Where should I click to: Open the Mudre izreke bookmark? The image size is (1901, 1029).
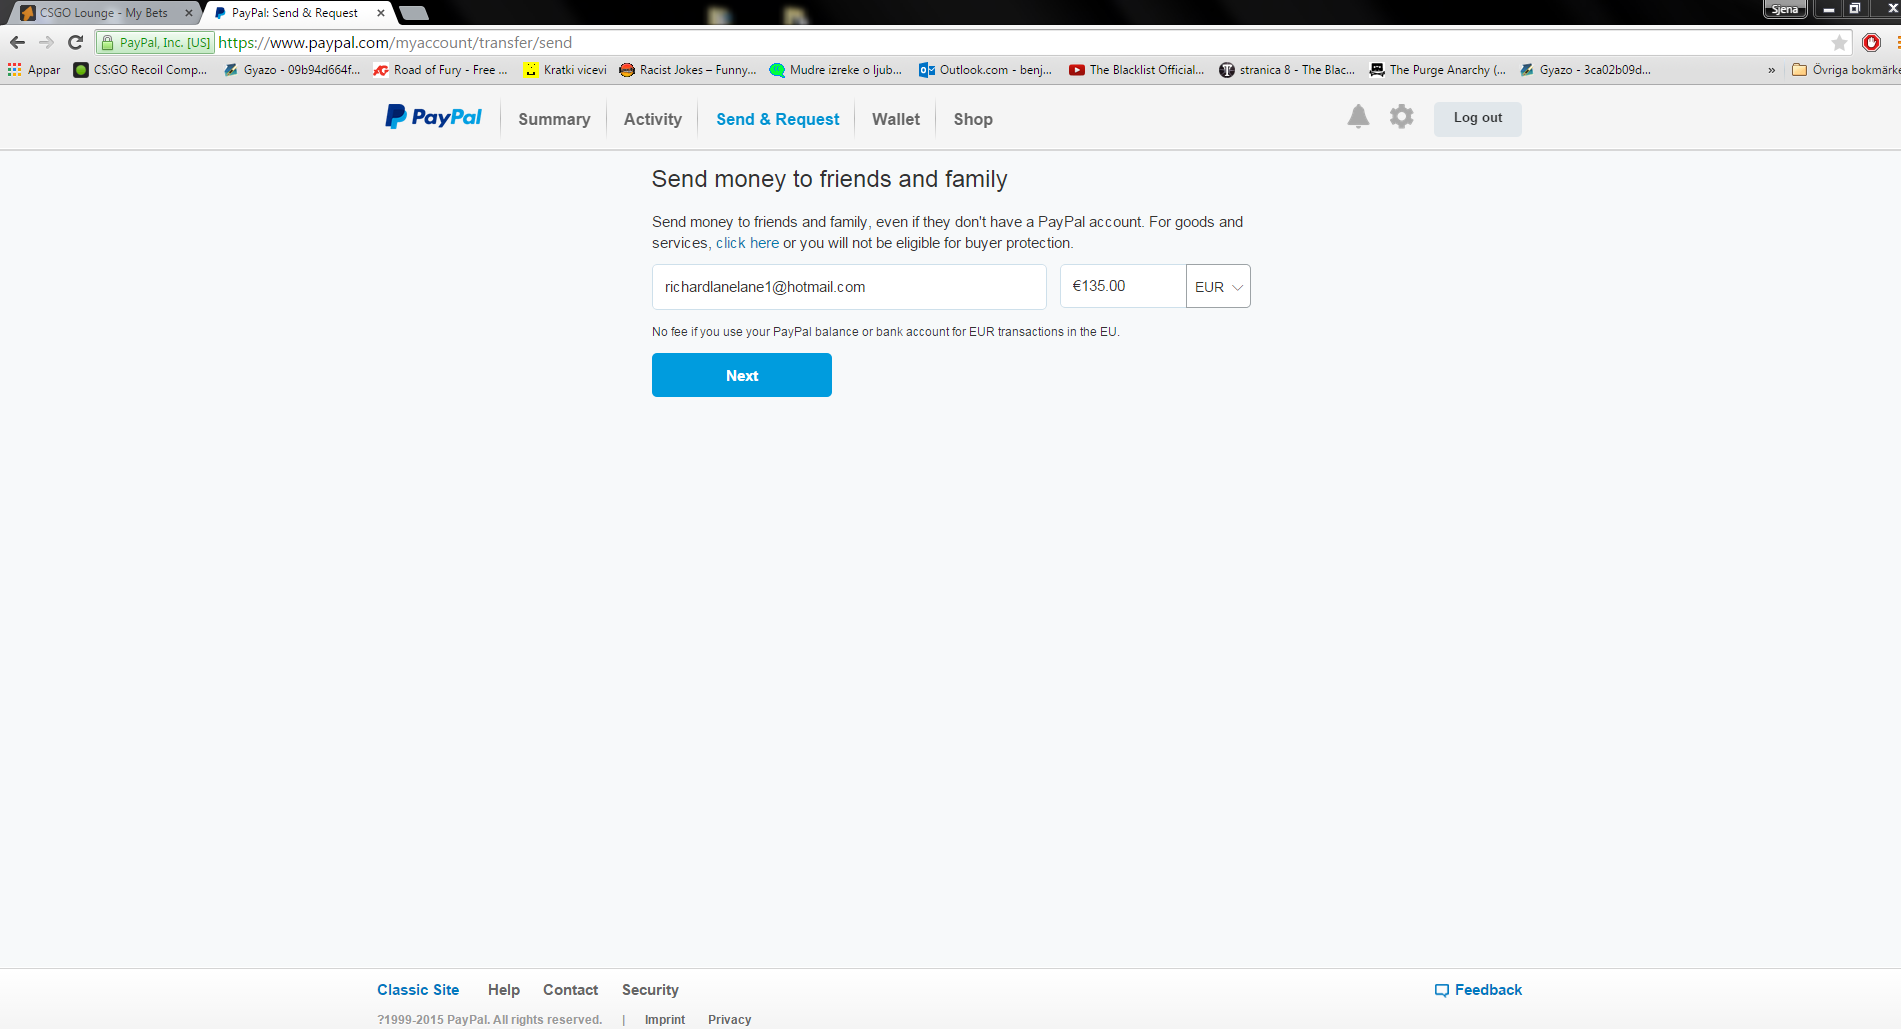(x=836, y=70)
